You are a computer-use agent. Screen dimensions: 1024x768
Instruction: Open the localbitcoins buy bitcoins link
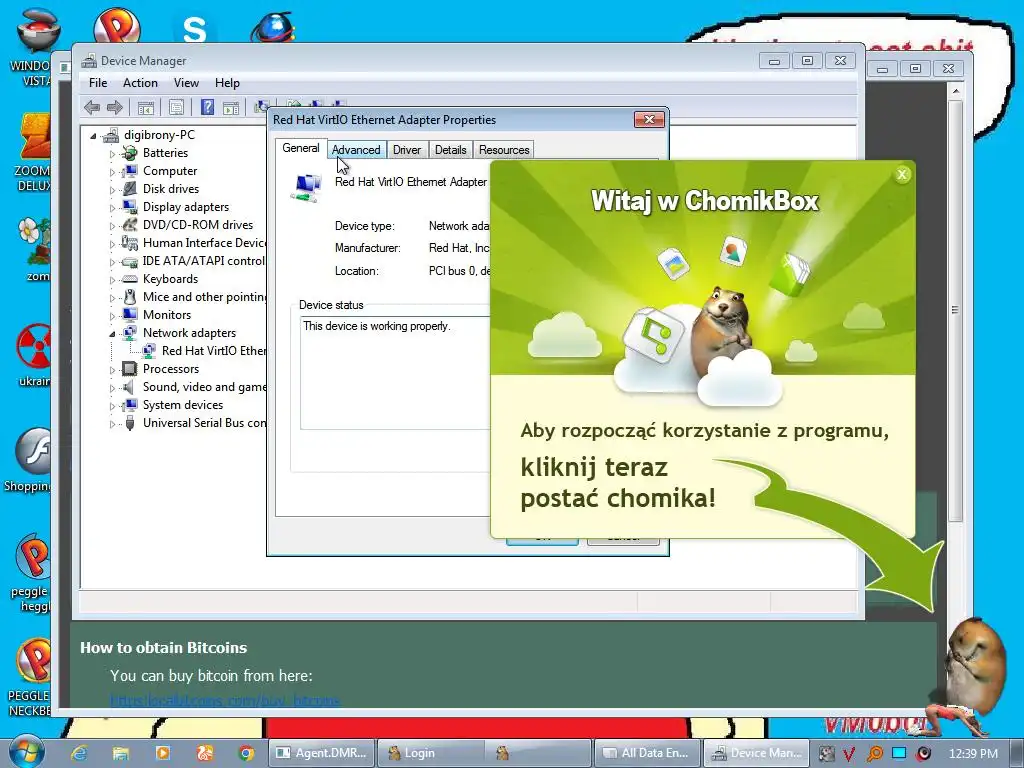click(225, 701)
